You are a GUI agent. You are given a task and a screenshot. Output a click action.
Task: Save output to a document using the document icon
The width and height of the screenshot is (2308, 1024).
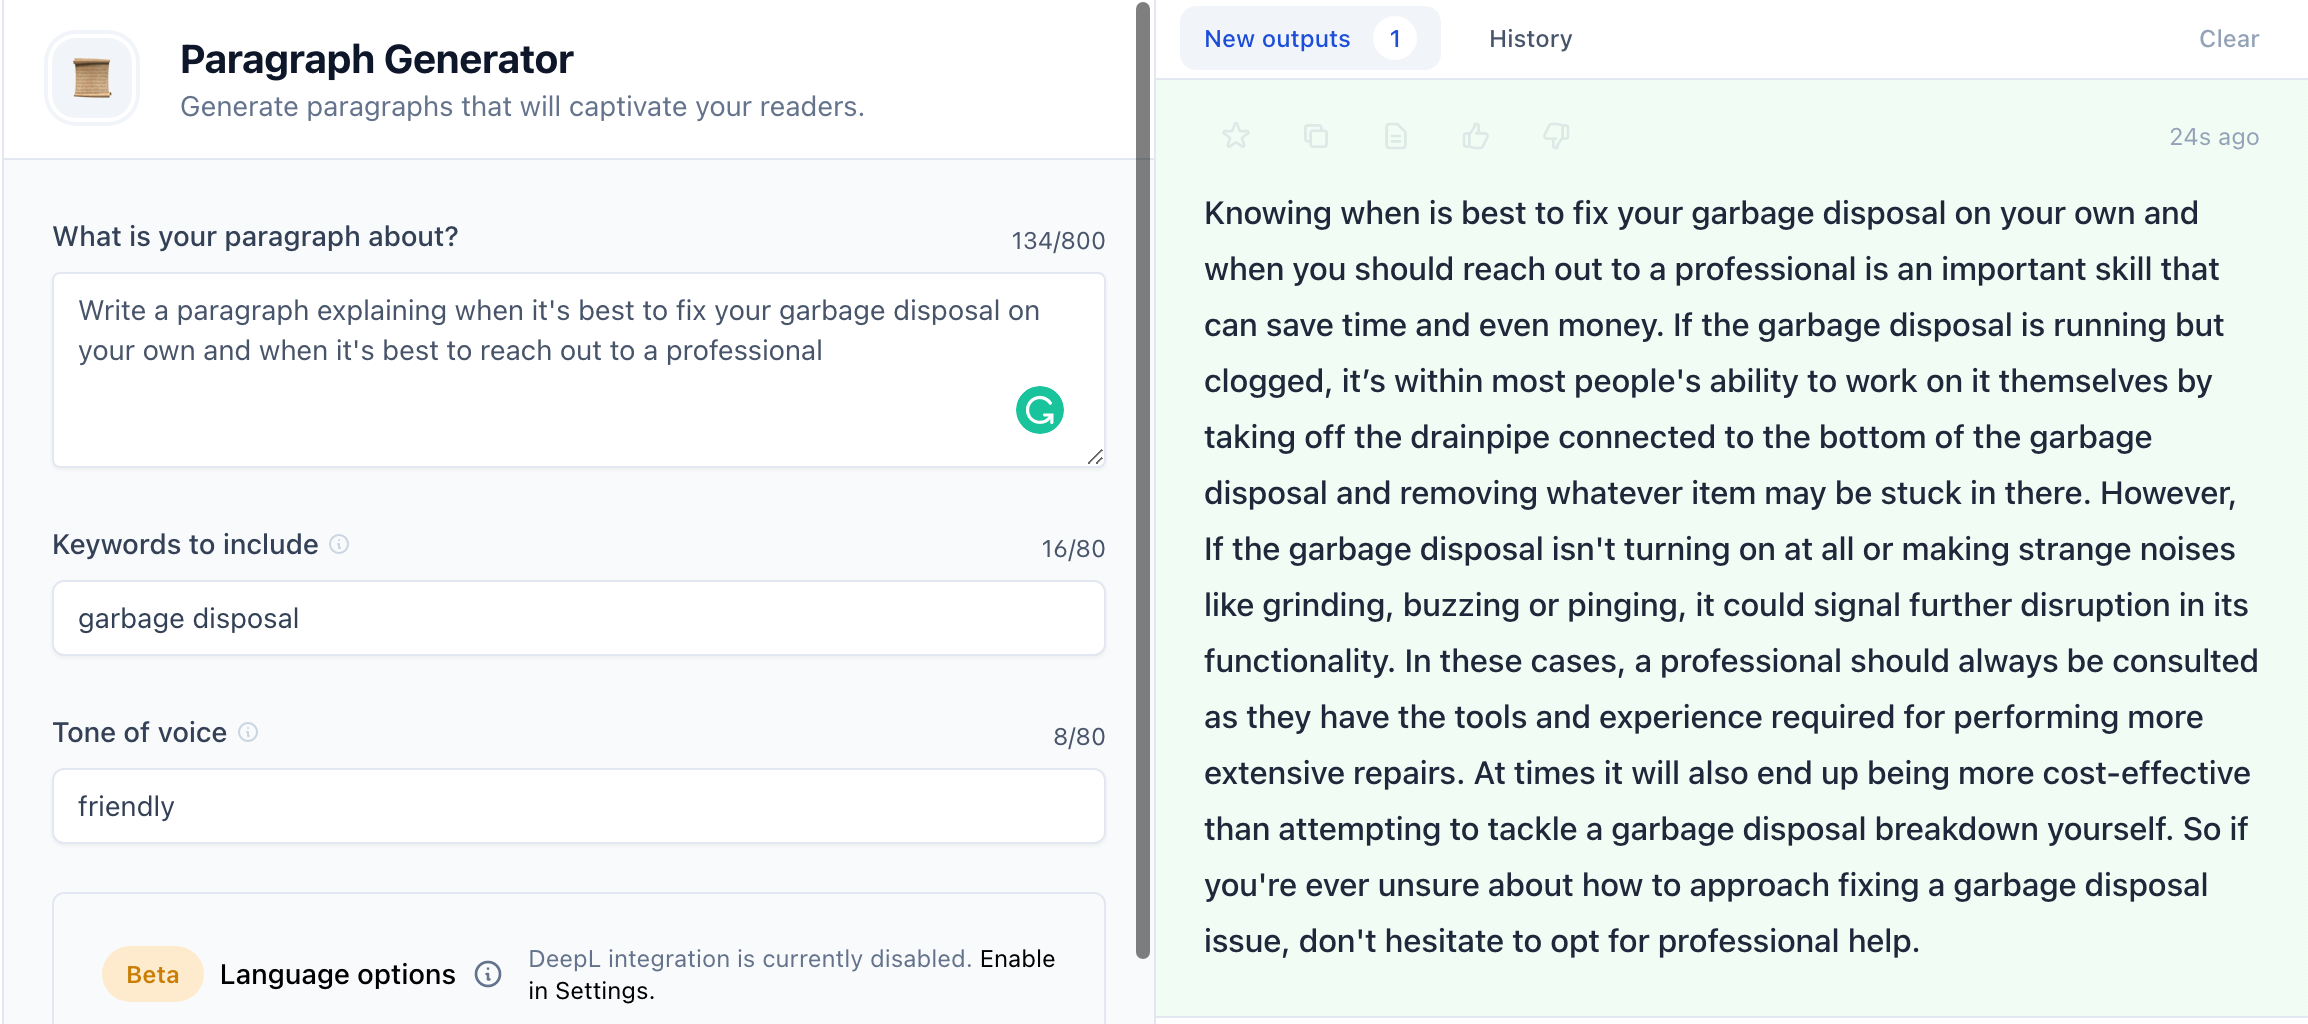pos(1396,136)
